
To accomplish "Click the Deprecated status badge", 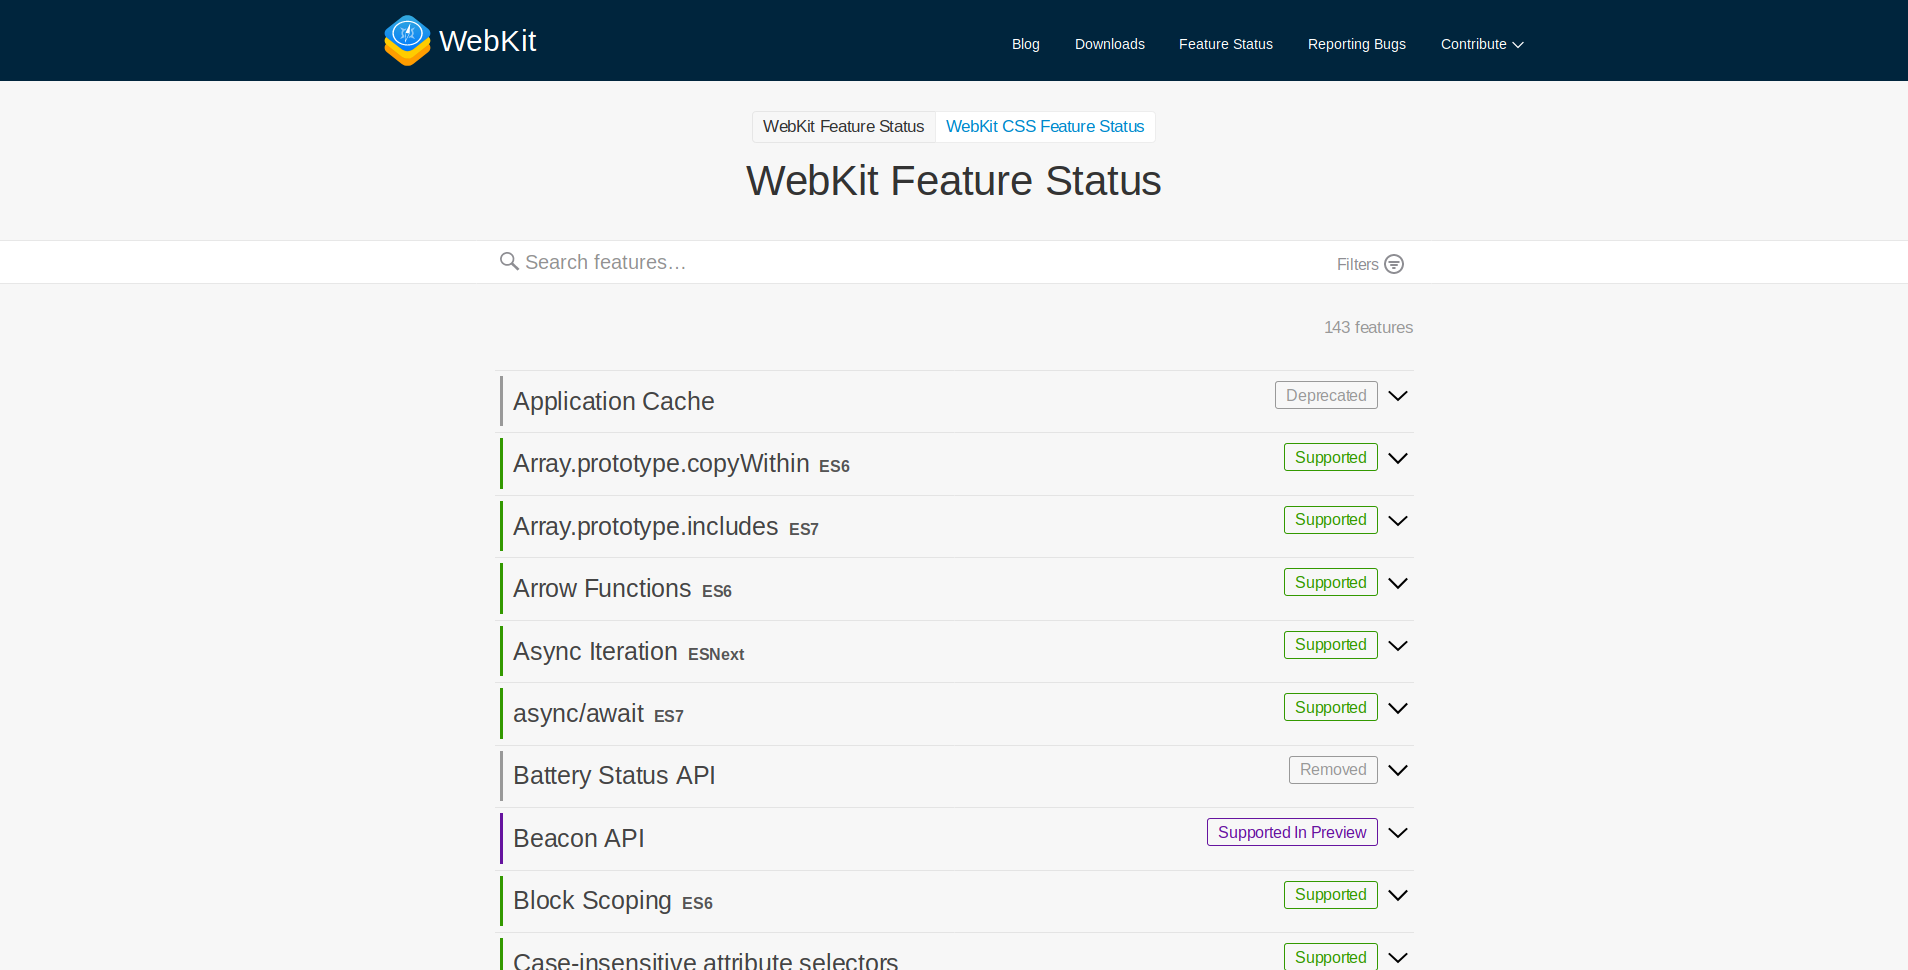I will 1326,395.
